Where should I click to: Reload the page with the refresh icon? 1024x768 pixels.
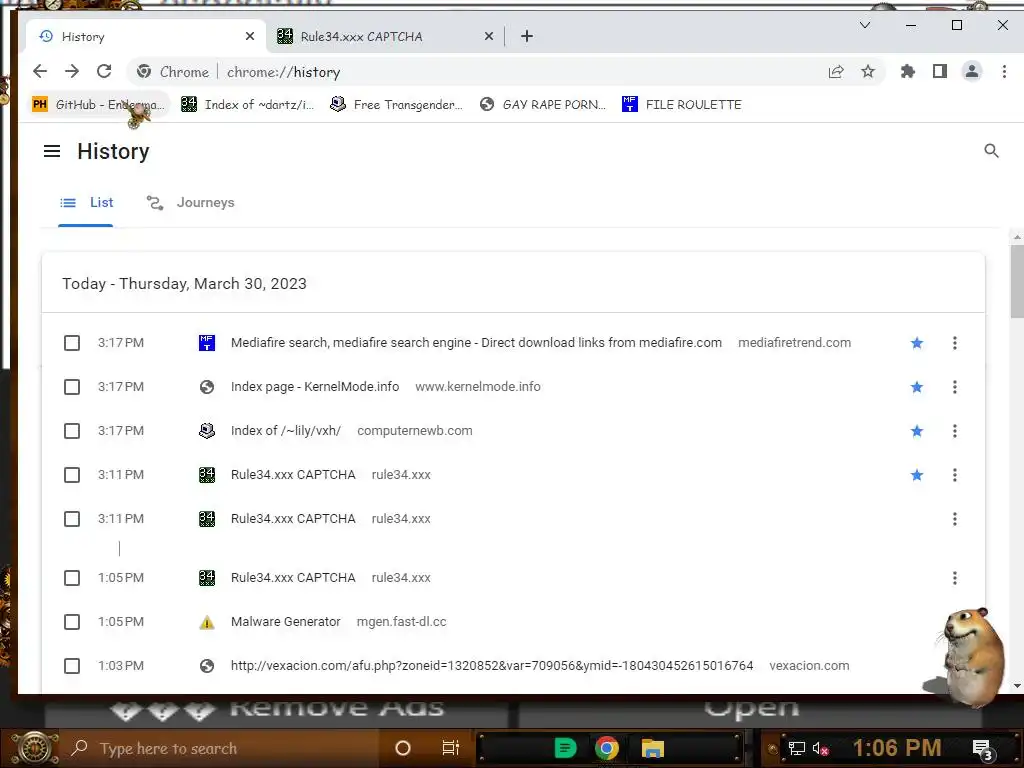click(x=104, y=71)
